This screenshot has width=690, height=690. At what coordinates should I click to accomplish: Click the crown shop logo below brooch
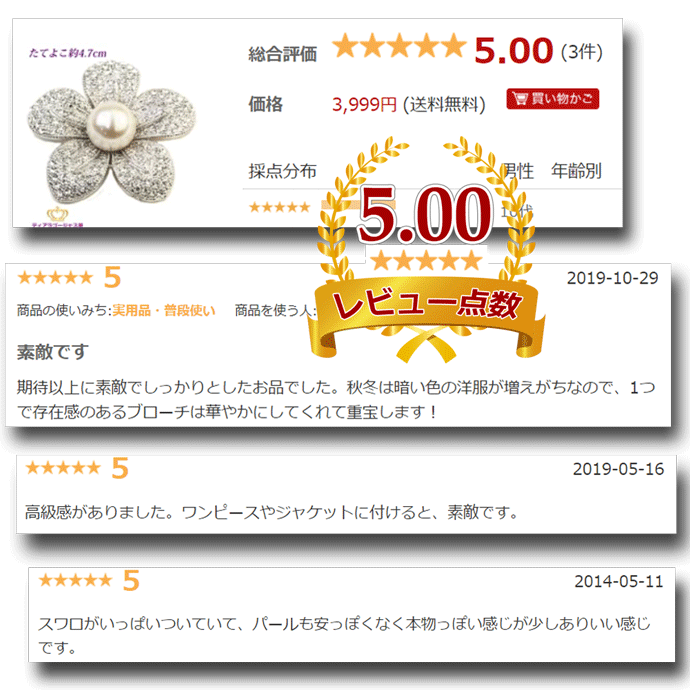58,216
